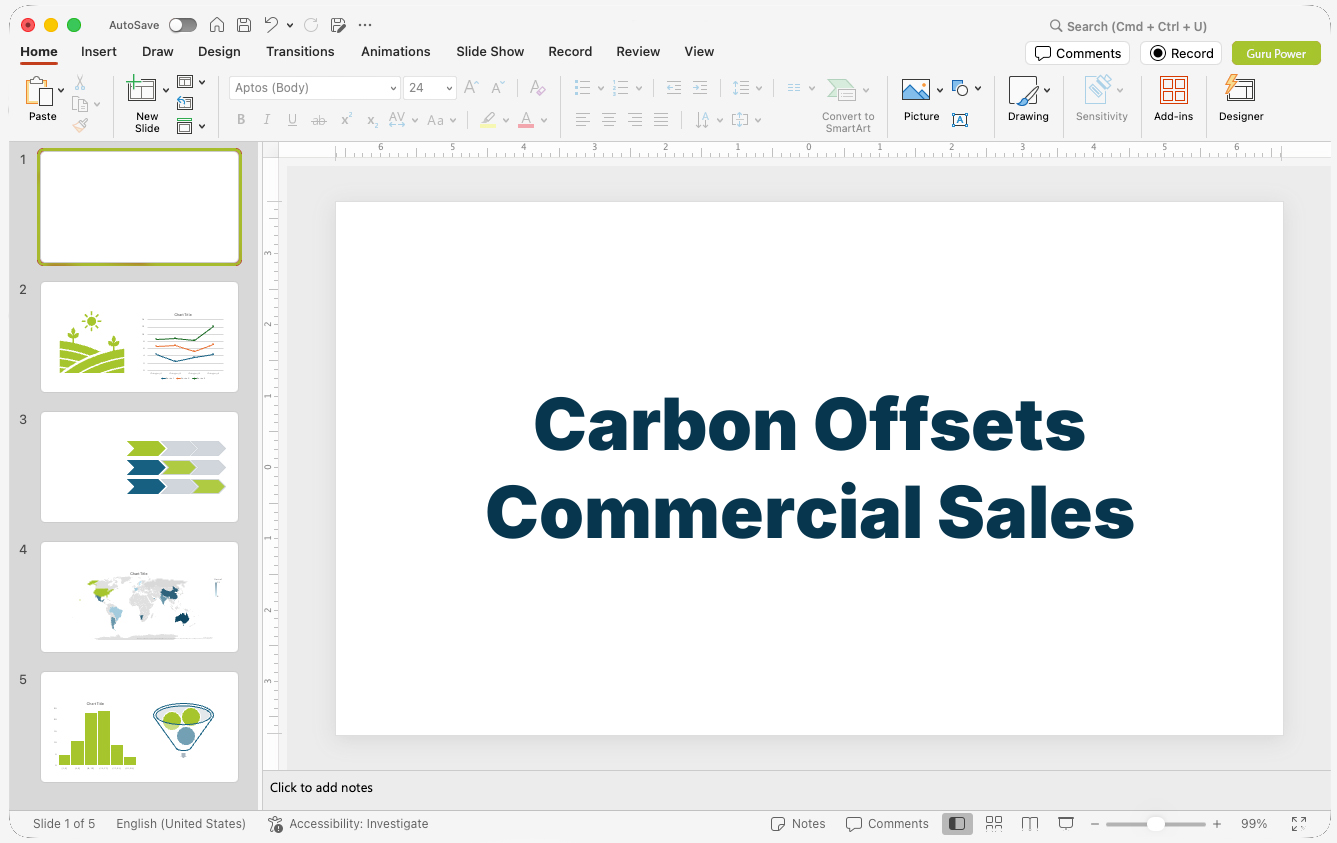The image size is (1337, 843).
Task: Expand the Paste options arrow
Action: 61,90
